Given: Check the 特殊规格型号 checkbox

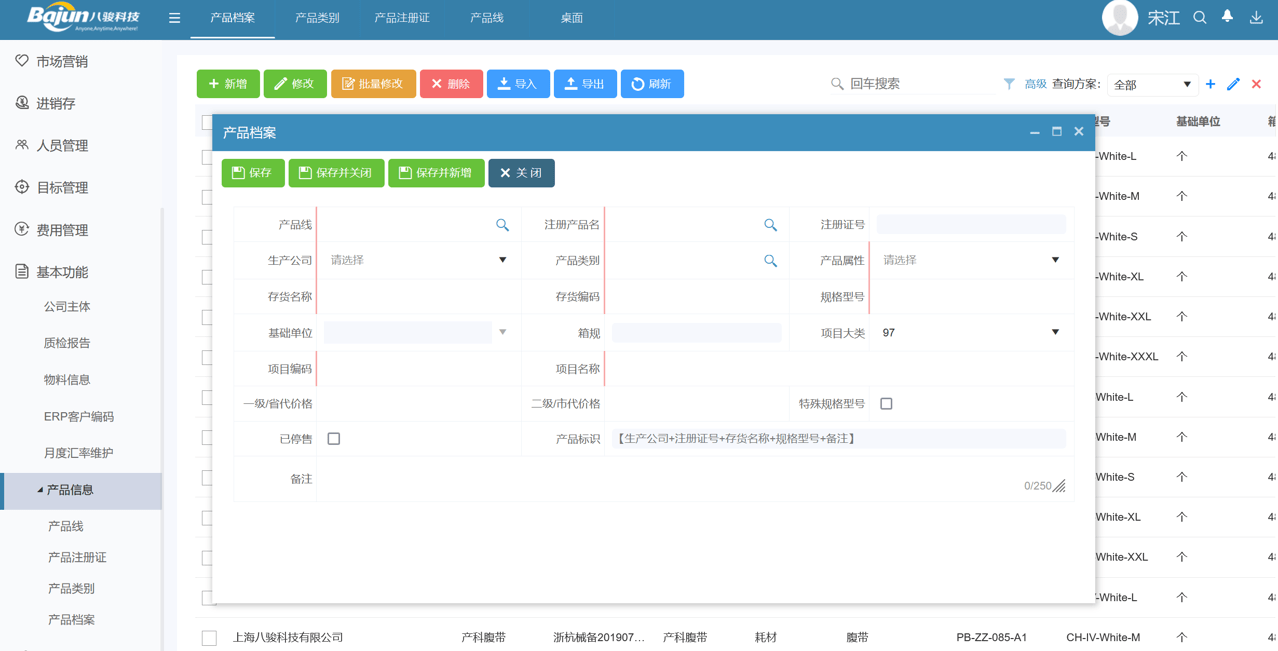Looking at the screenshot, I should pyautogui.click(x=886, y=404).
